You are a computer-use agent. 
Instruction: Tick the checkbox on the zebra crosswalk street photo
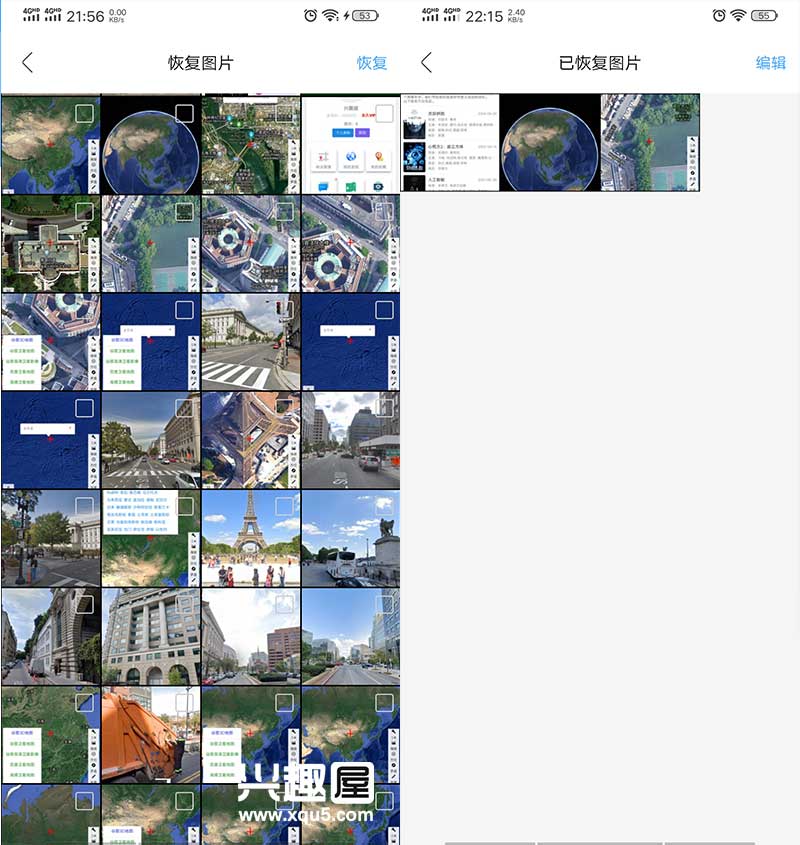284,310
